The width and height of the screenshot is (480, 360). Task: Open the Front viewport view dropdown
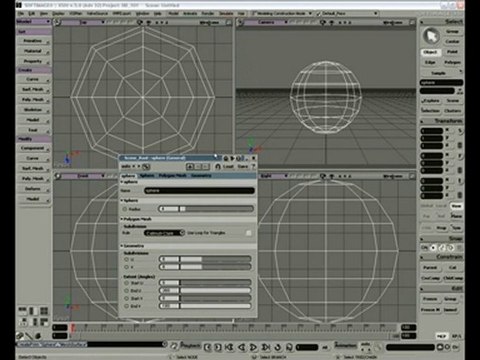coord(84,176)
